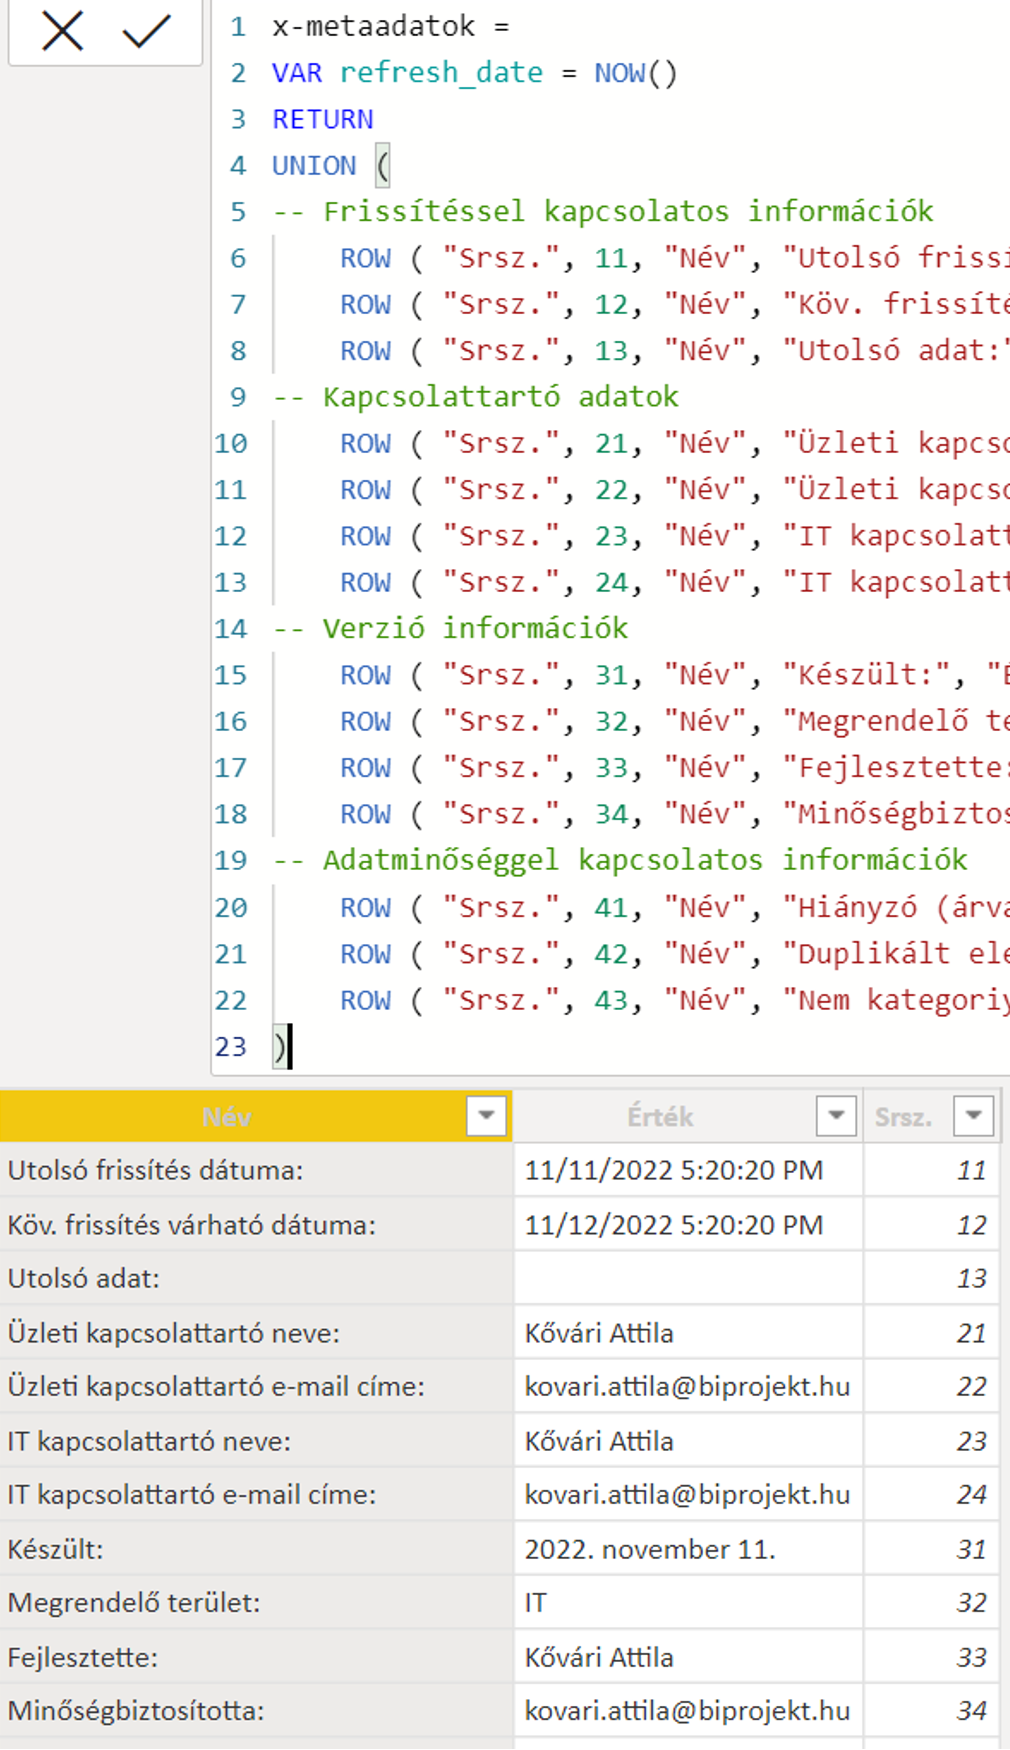Viewport: 1010px width, 1750px height.
Task: Click the 'Verzió információk' comment line
Action: [475, 628]
